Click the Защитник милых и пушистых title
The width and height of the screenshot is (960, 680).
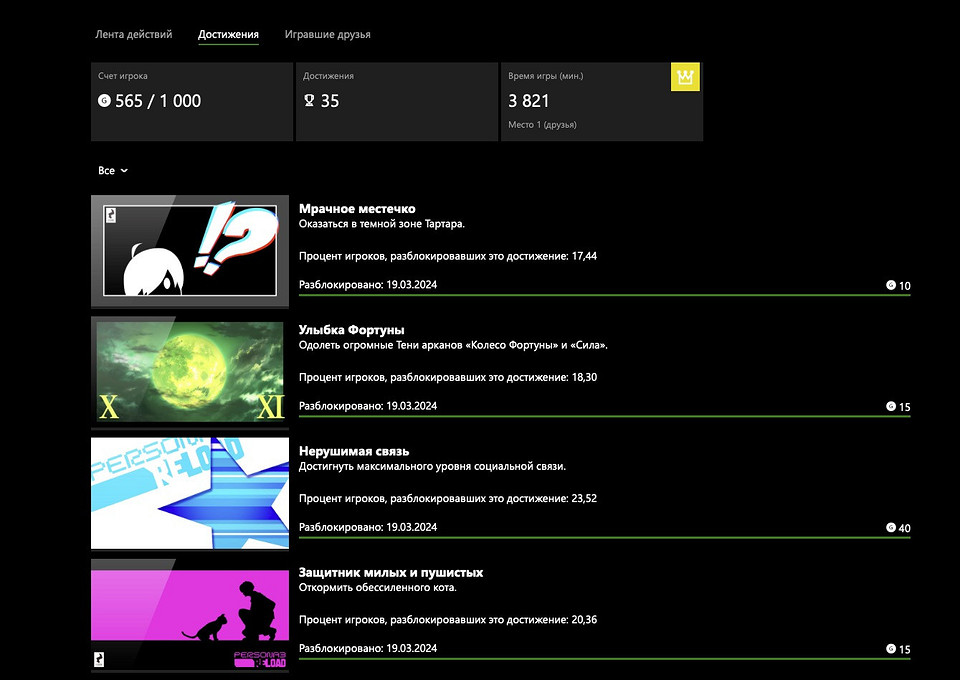[391, 572]
